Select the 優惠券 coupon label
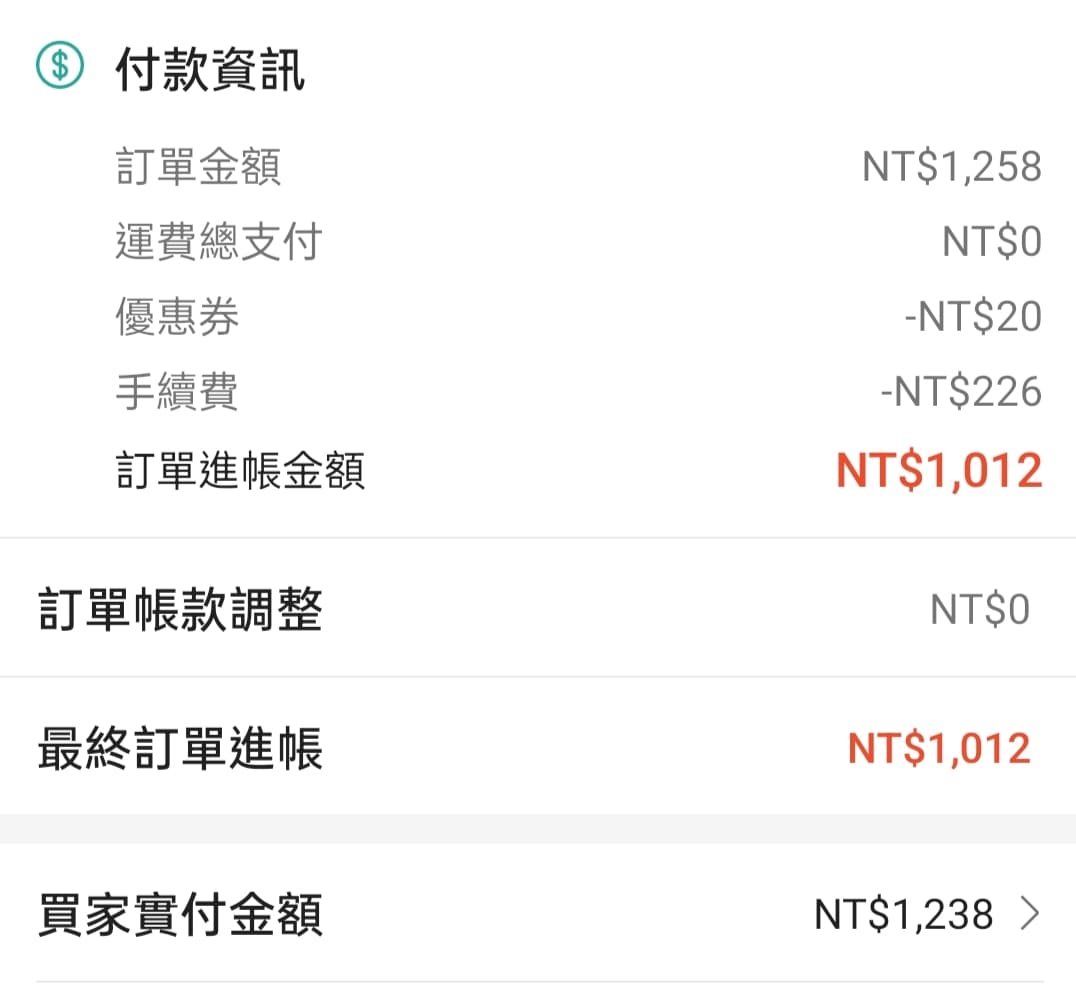This screenshot has height=989, width=1076. coord(177,316)
